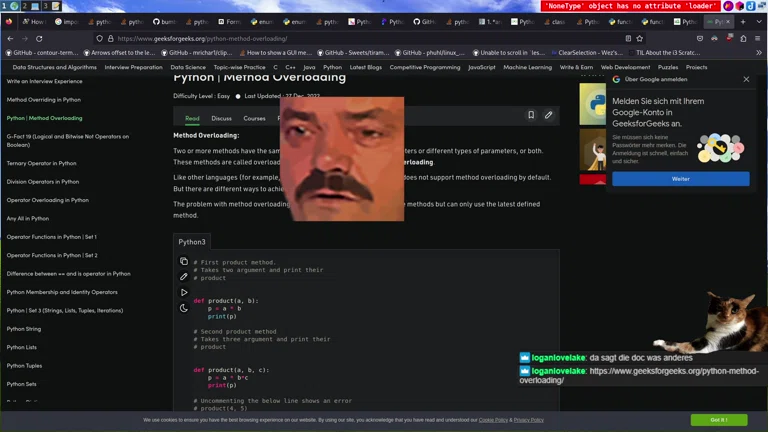Open the red extension icon with badge
Viewport: 768px width, 432px height.
(x=729, y=39)
